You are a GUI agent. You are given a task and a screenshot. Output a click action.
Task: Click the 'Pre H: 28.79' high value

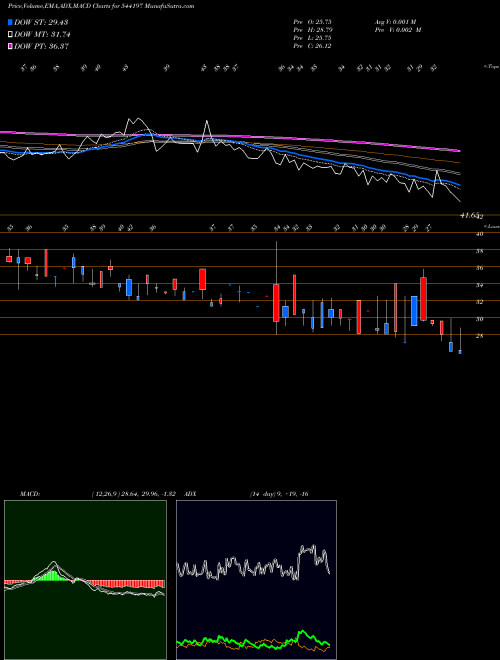click(x=312, y=30)
